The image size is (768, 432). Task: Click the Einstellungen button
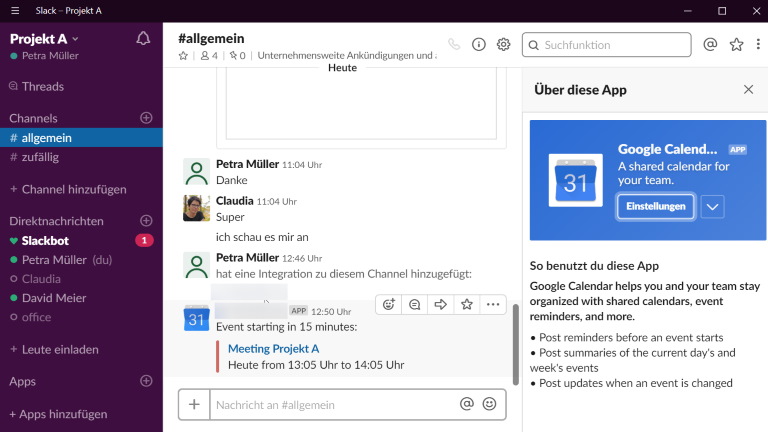655,207
